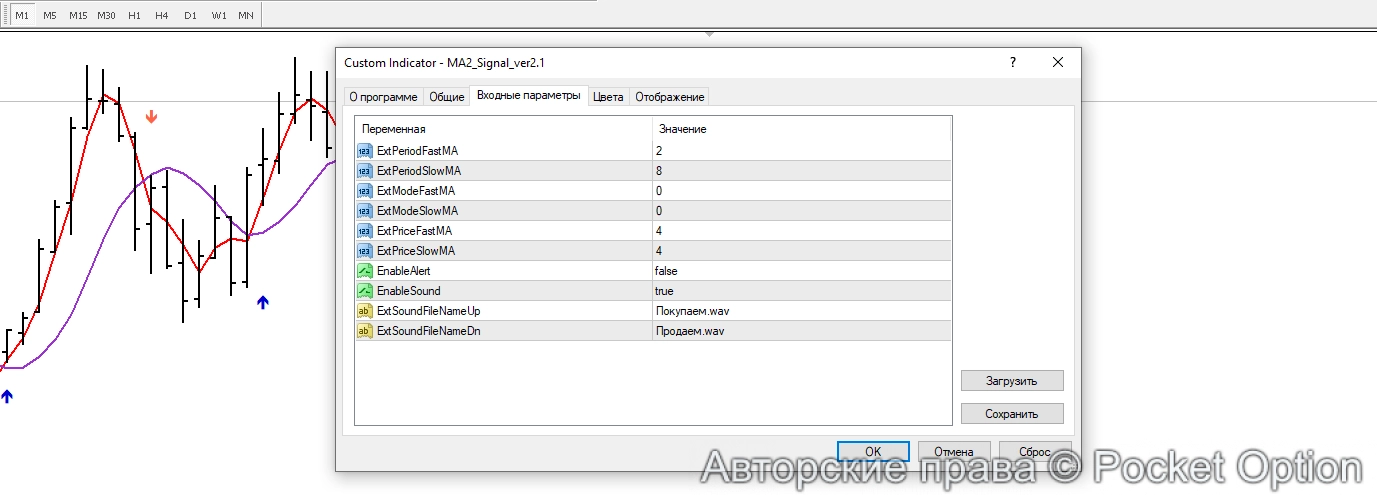Select the H4 timeframe button

pyautogui.click(x=161, y=15)
